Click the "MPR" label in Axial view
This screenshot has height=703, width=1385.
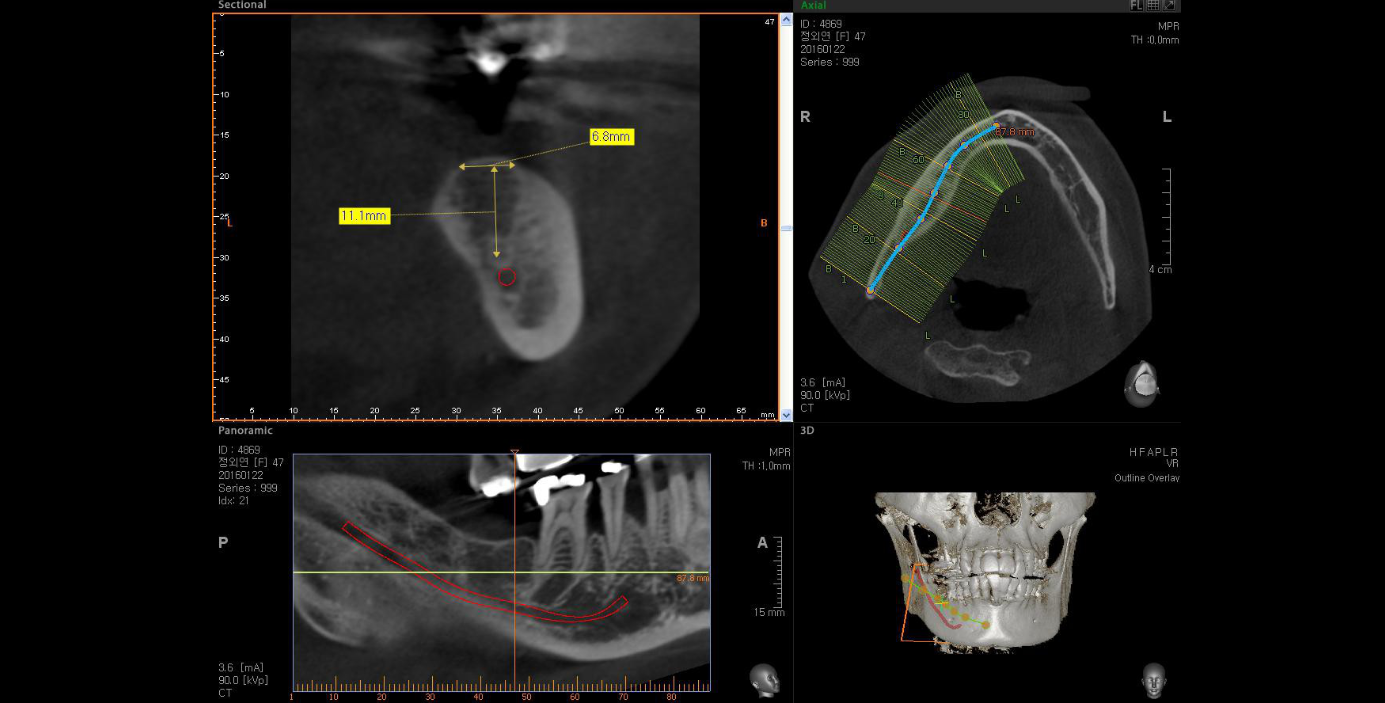[1169, 27]
